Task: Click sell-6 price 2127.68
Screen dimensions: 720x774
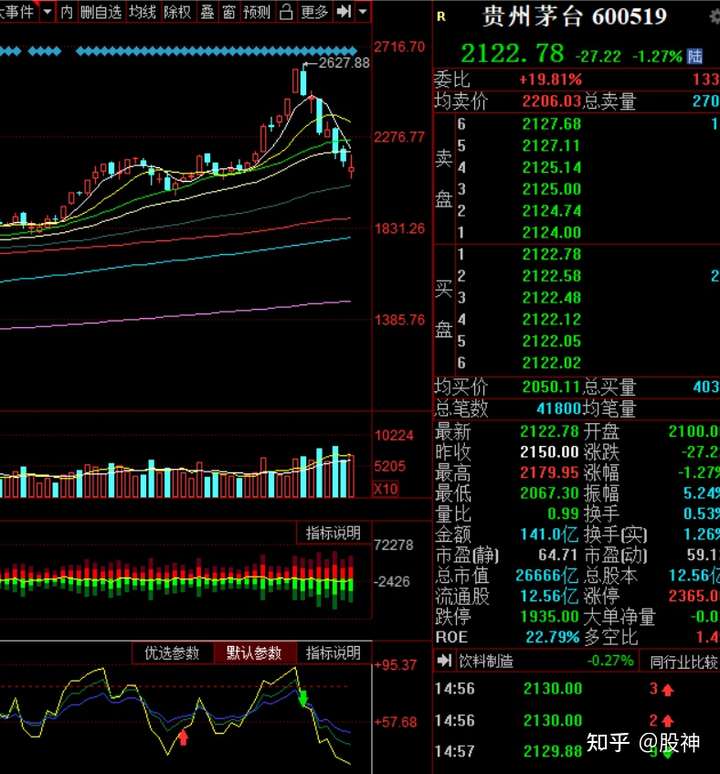Action: point(552,124)
